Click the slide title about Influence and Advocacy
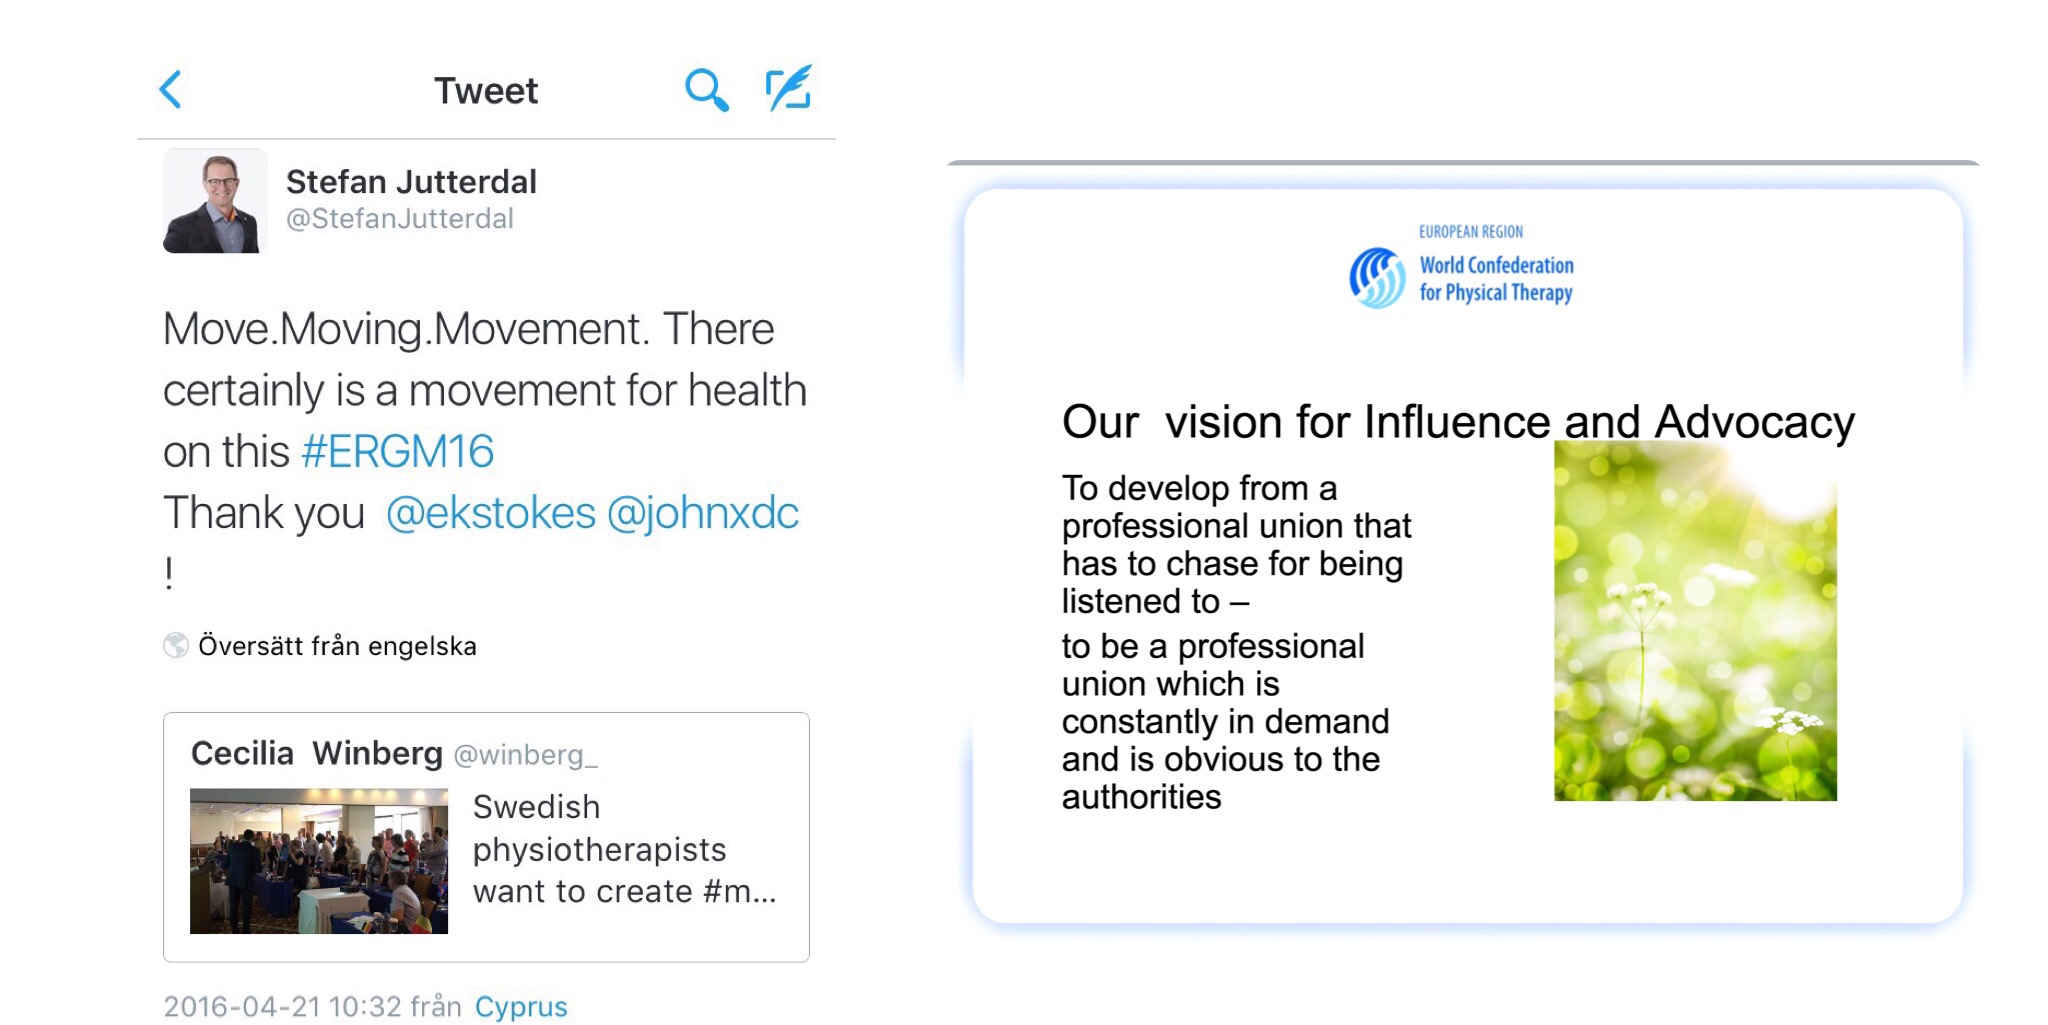Viewport: 2048px width, 1025px height. coord(1458,421)
